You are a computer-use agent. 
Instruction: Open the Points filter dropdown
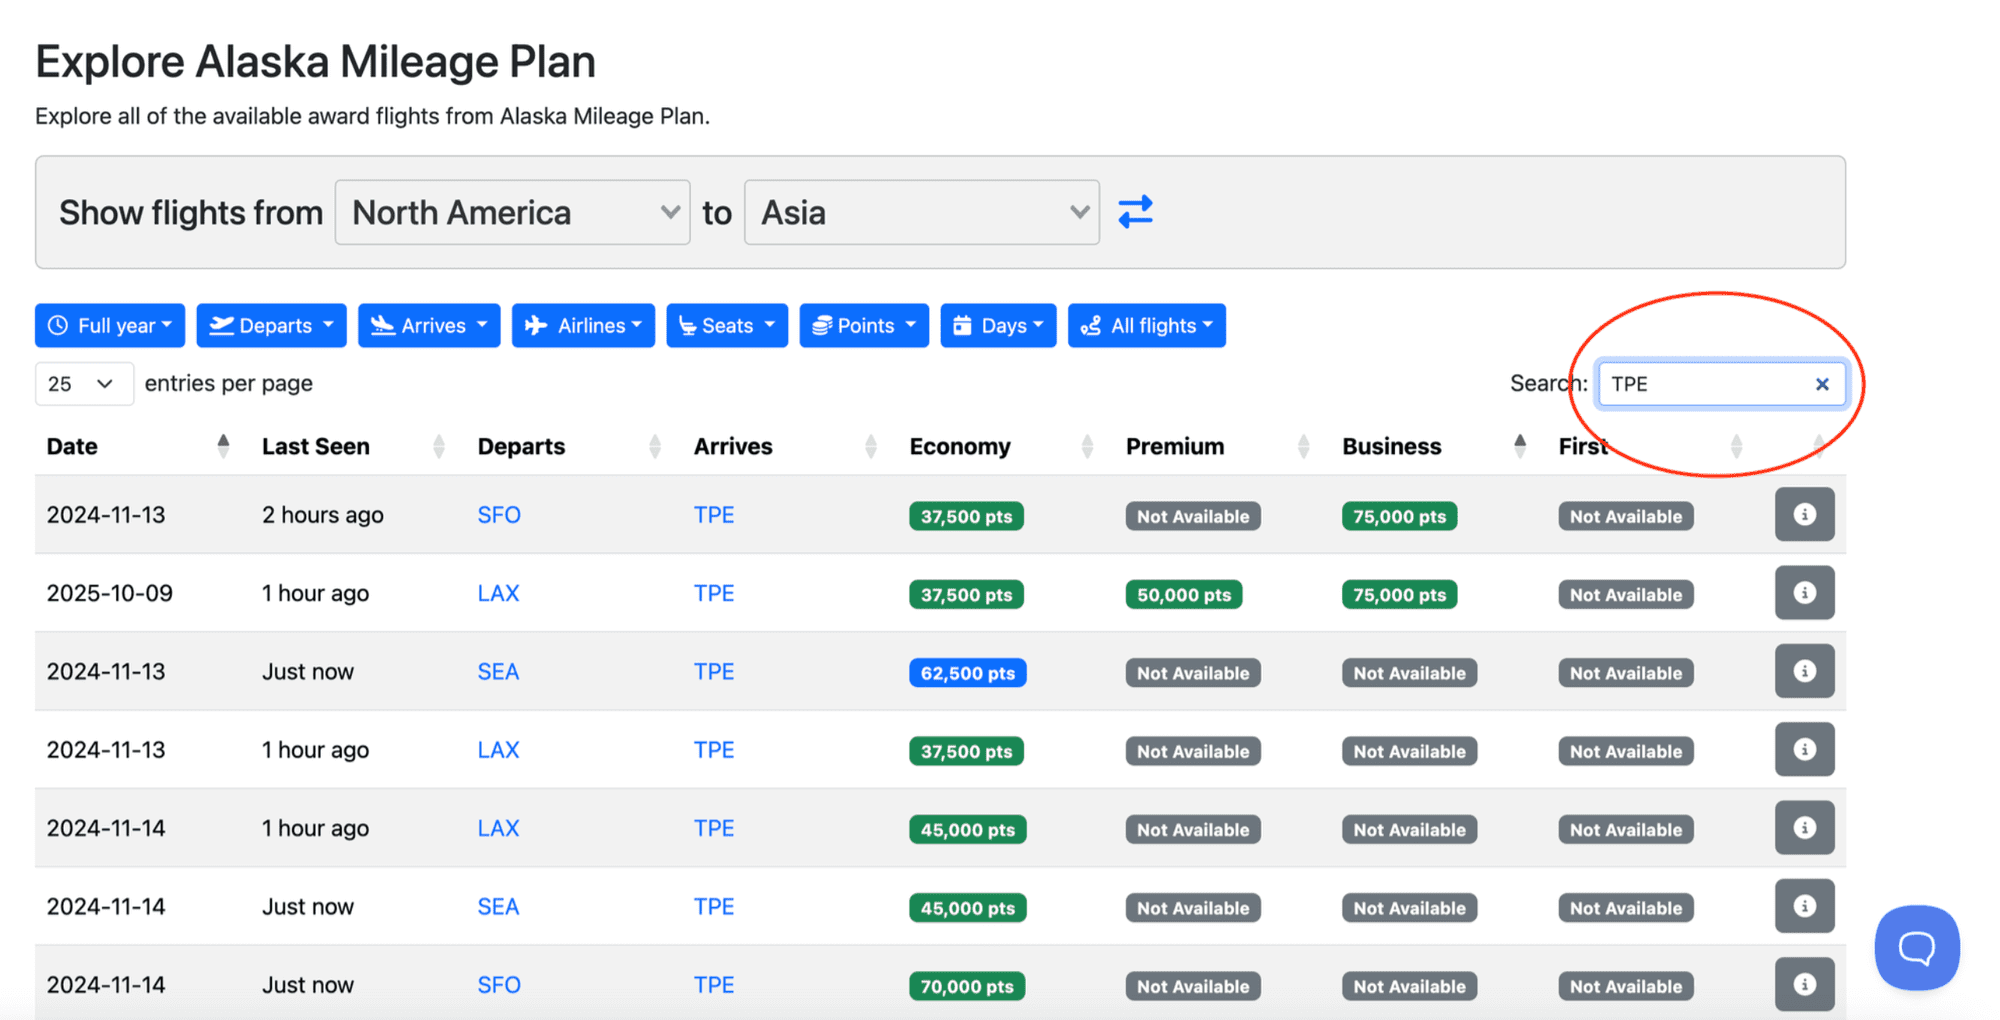coord(864,326)
